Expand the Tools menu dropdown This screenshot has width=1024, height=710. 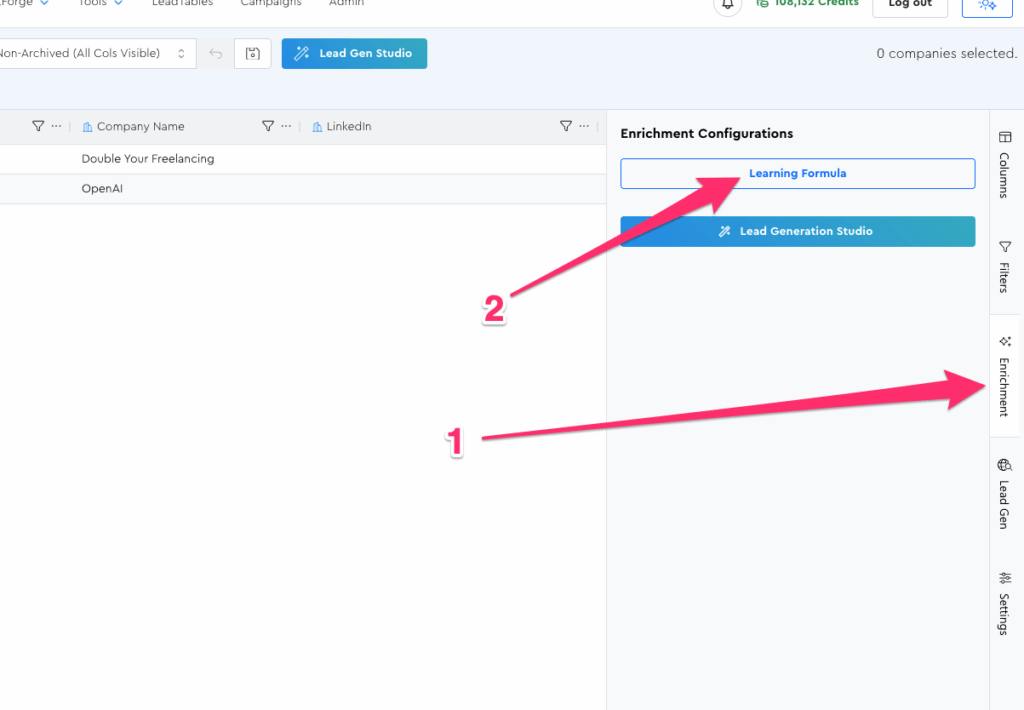click(101, 3)
